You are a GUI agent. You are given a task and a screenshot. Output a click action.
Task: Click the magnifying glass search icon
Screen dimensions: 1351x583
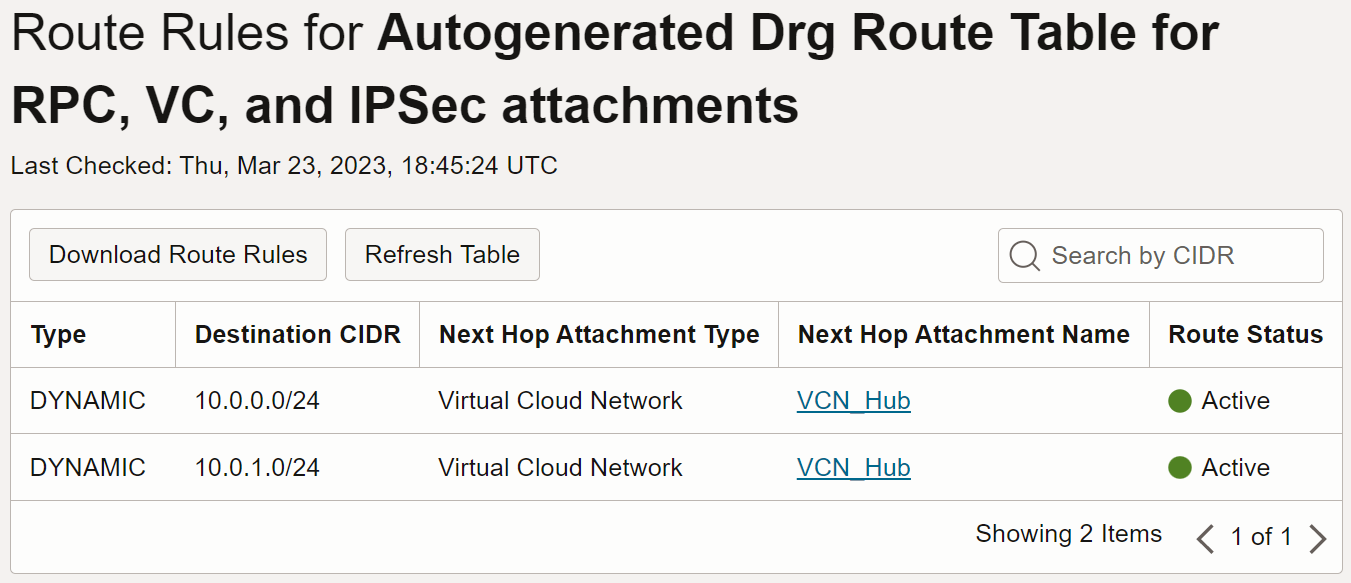tap(1024, 256)
